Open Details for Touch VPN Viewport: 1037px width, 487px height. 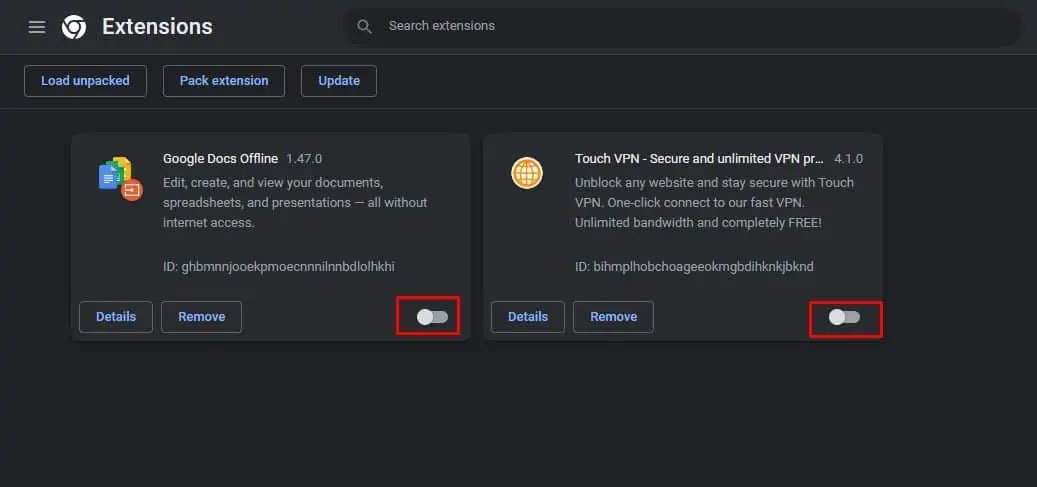[x=528, y=317]
